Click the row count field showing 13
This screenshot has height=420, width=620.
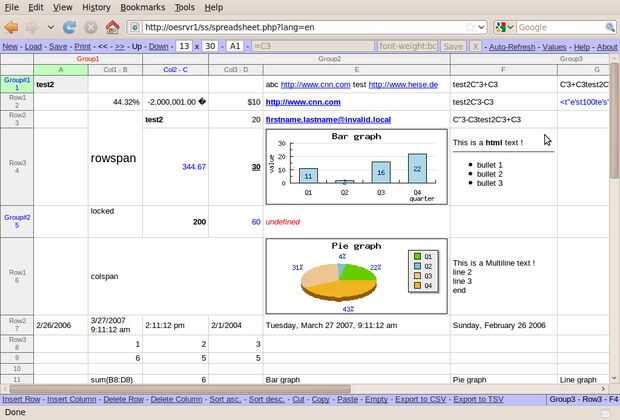pyautogui.click(x=184, y=46)
